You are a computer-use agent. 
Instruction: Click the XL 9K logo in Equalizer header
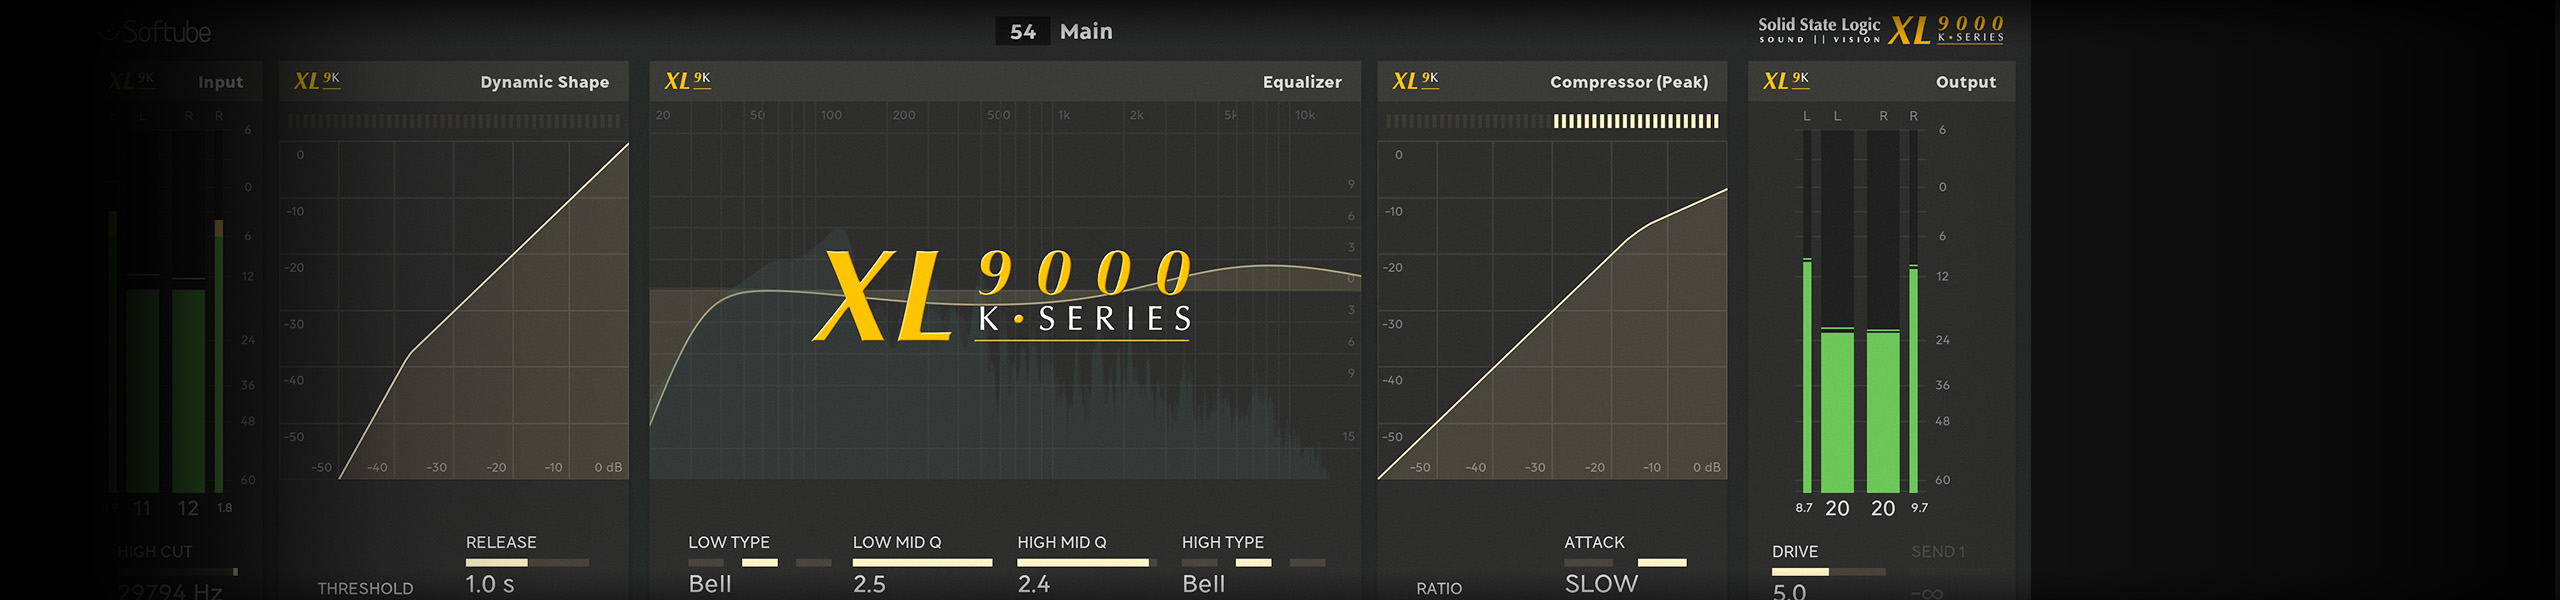point(688,81)
